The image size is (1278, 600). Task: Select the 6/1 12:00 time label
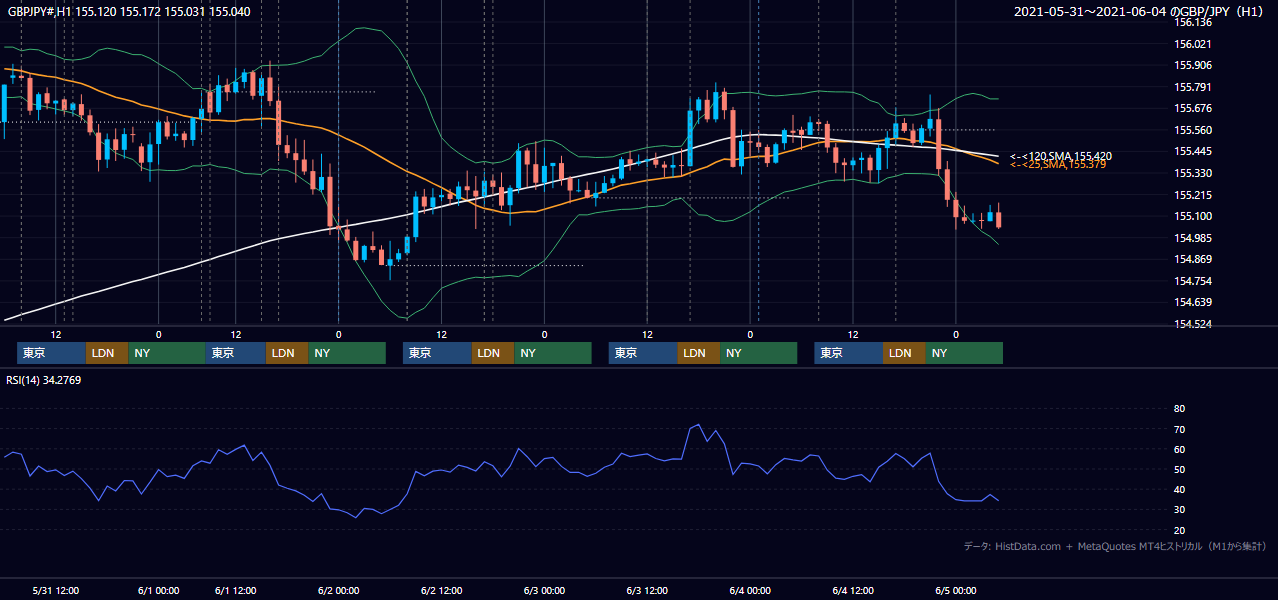coord(236,590)
